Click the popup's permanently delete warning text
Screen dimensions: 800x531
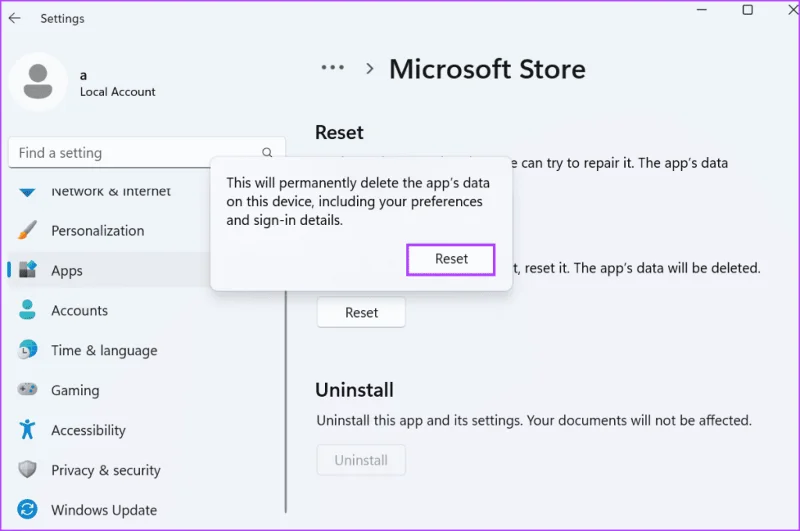(358, 201)
